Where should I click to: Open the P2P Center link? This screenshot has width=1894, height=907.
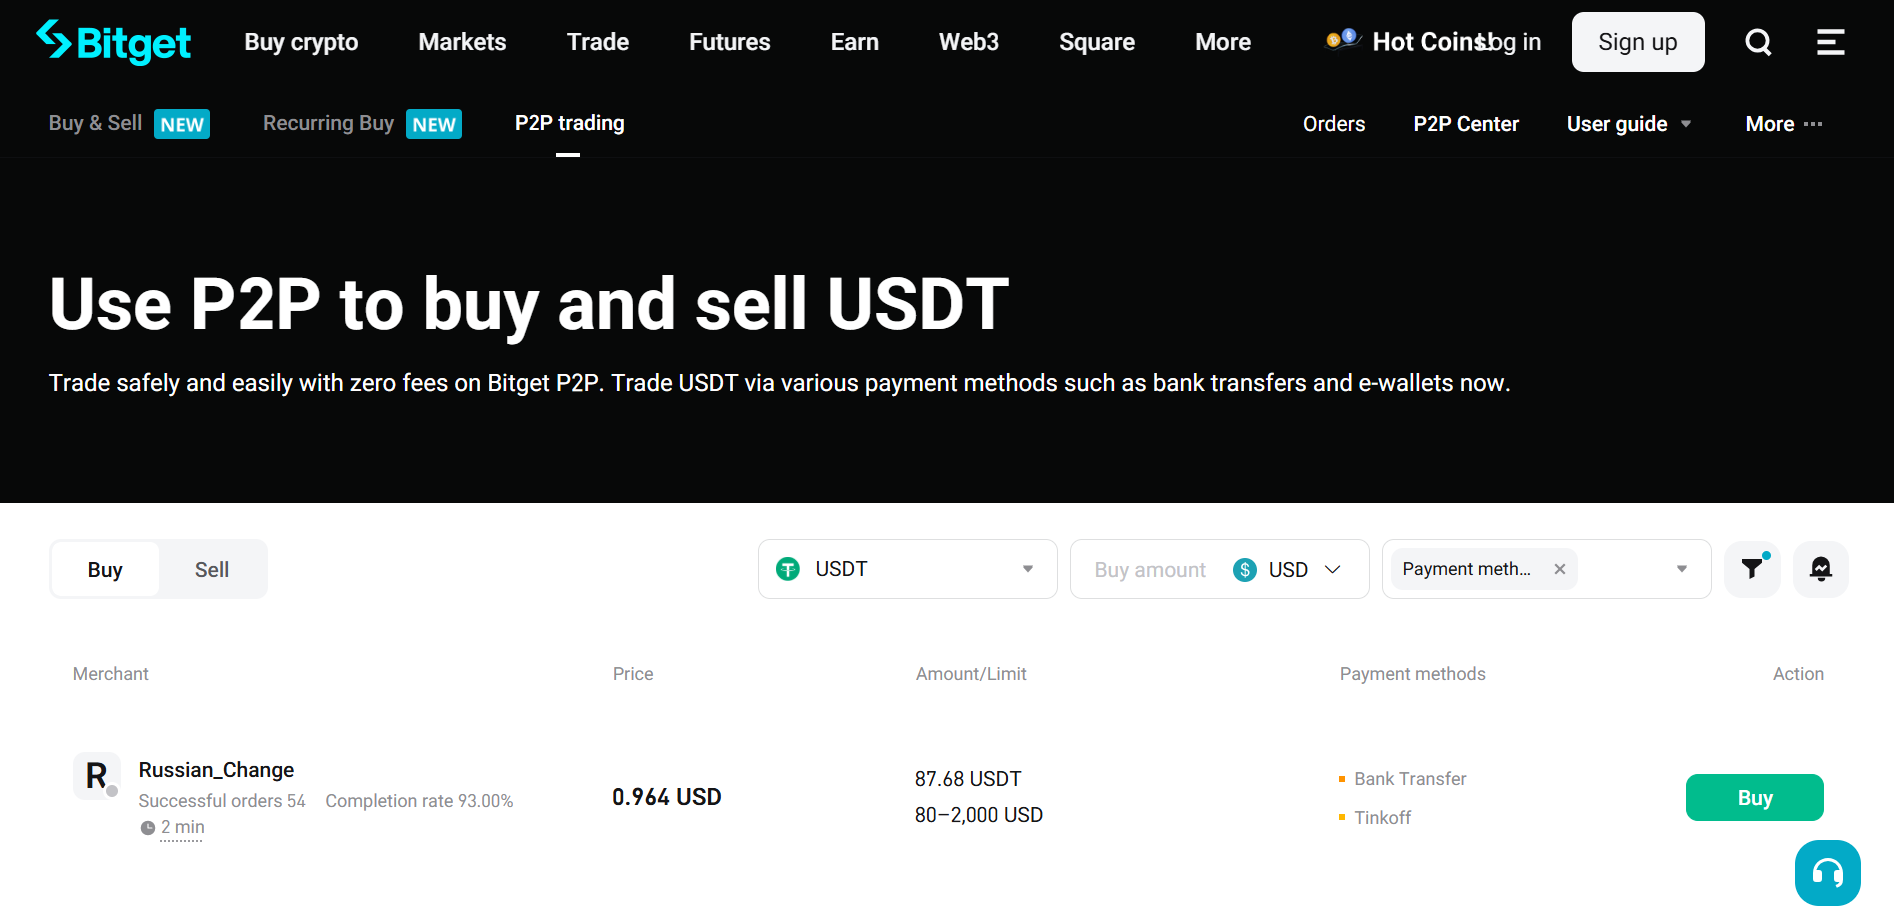(x=1466, y=123)
